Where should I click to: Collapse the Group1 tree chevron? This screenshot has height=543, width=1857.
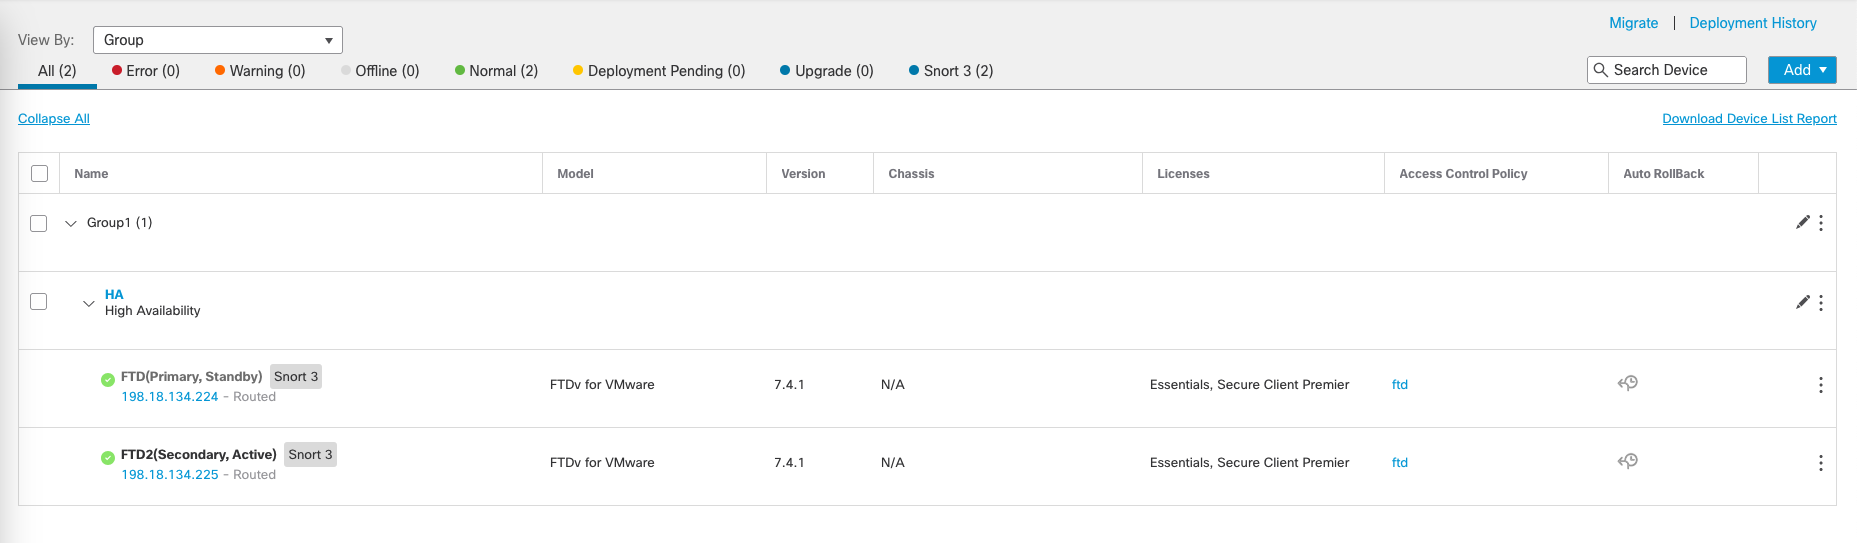point(71,223)
